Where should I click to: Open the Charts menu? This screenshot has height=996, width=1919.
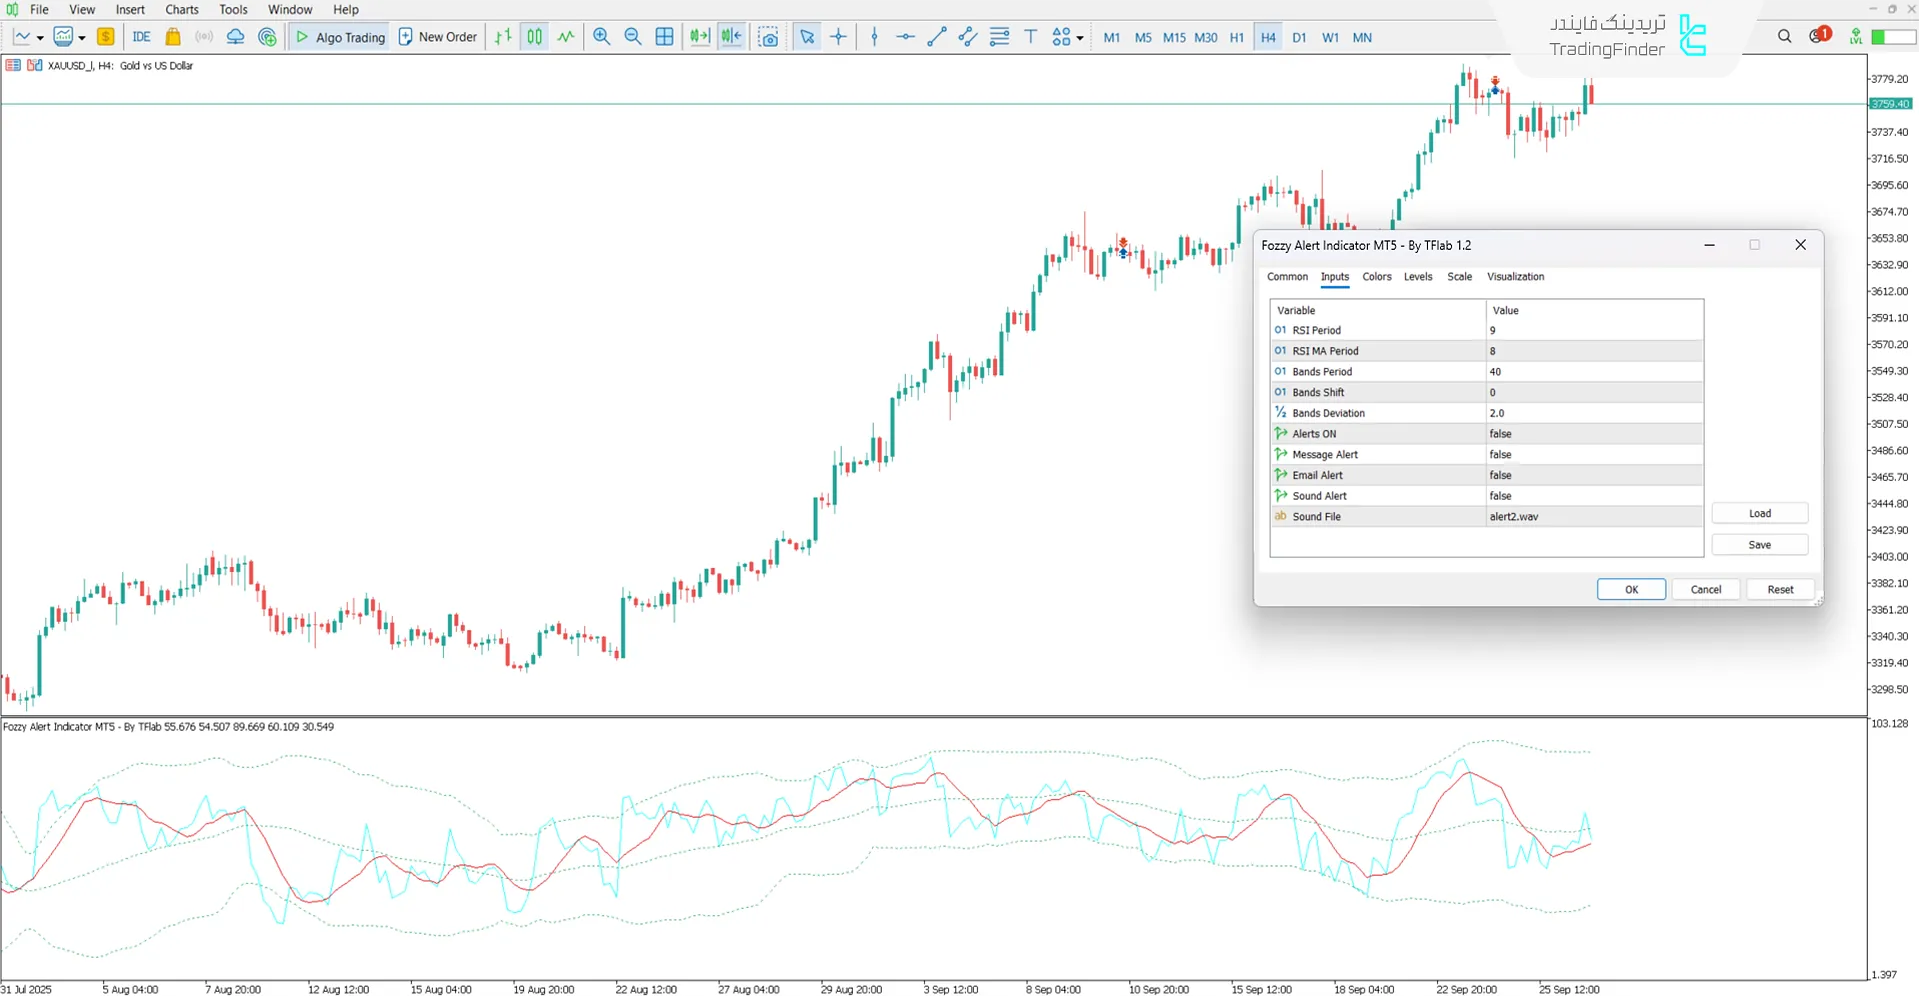tap(182, 10)
